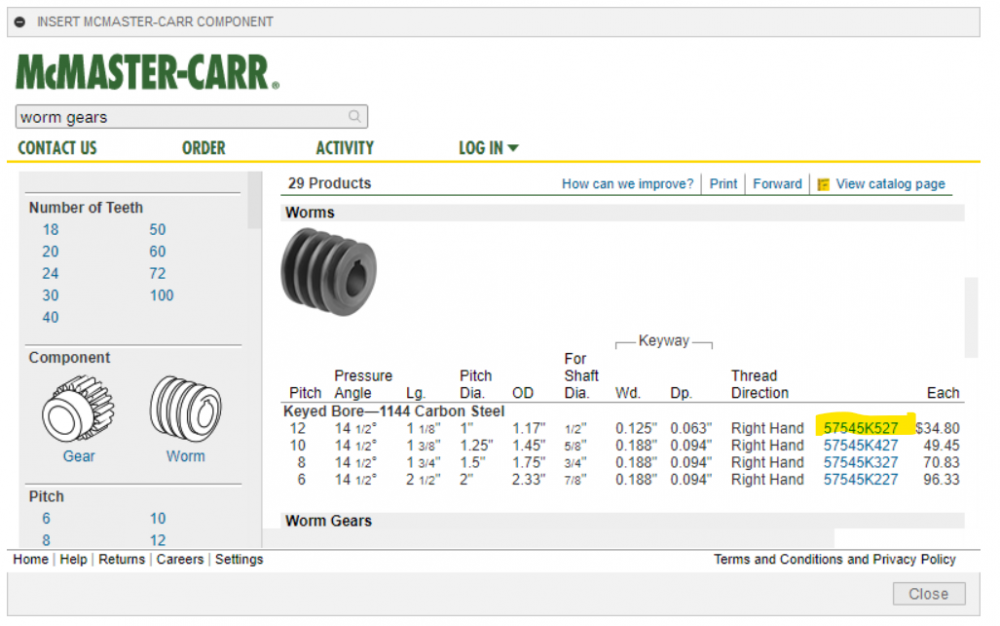1000x626 pixels.
Task: Filter by 20 teeth
Action: [x=50, y=252]
